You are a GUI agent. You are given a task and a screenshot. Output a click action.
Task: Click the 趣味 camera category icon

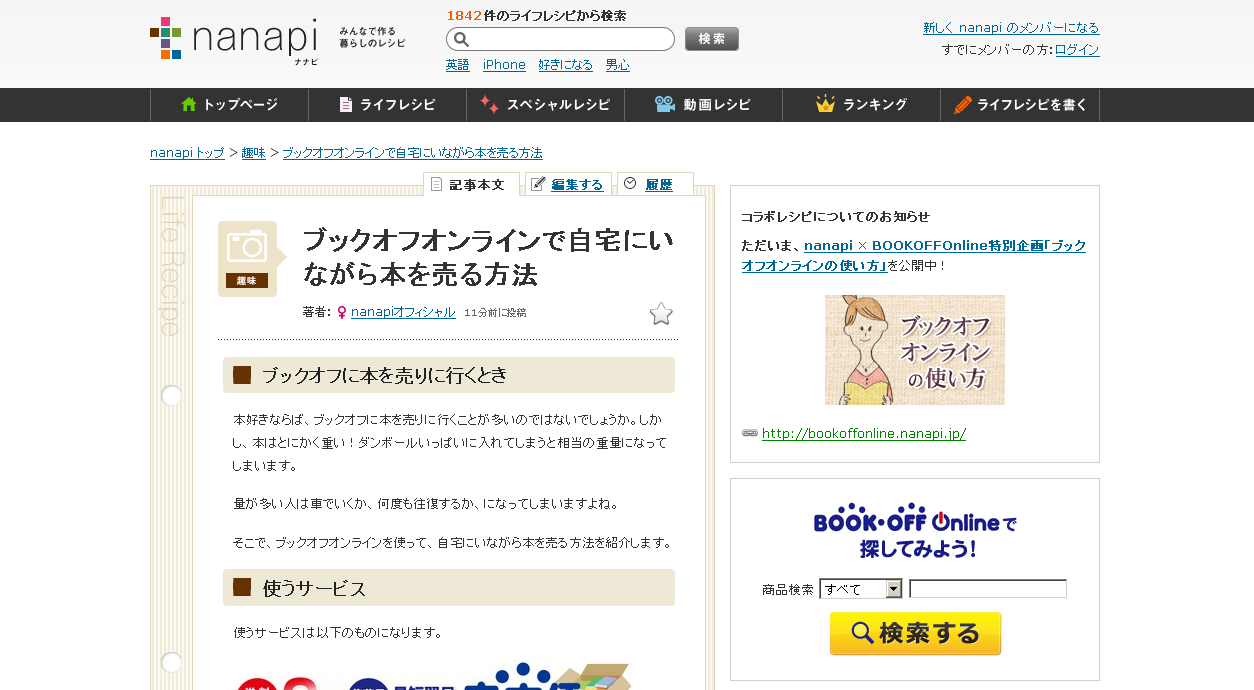coord(247,246)
